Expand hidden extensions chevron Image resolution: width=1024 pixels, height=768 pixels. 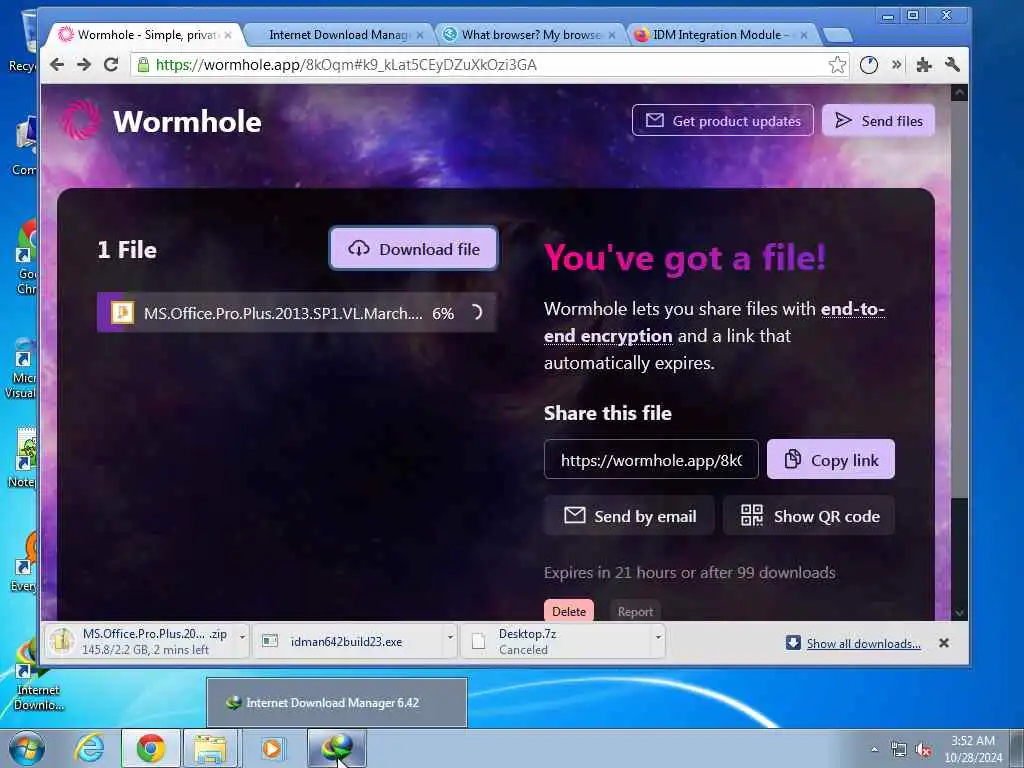[x=897, y=64]
